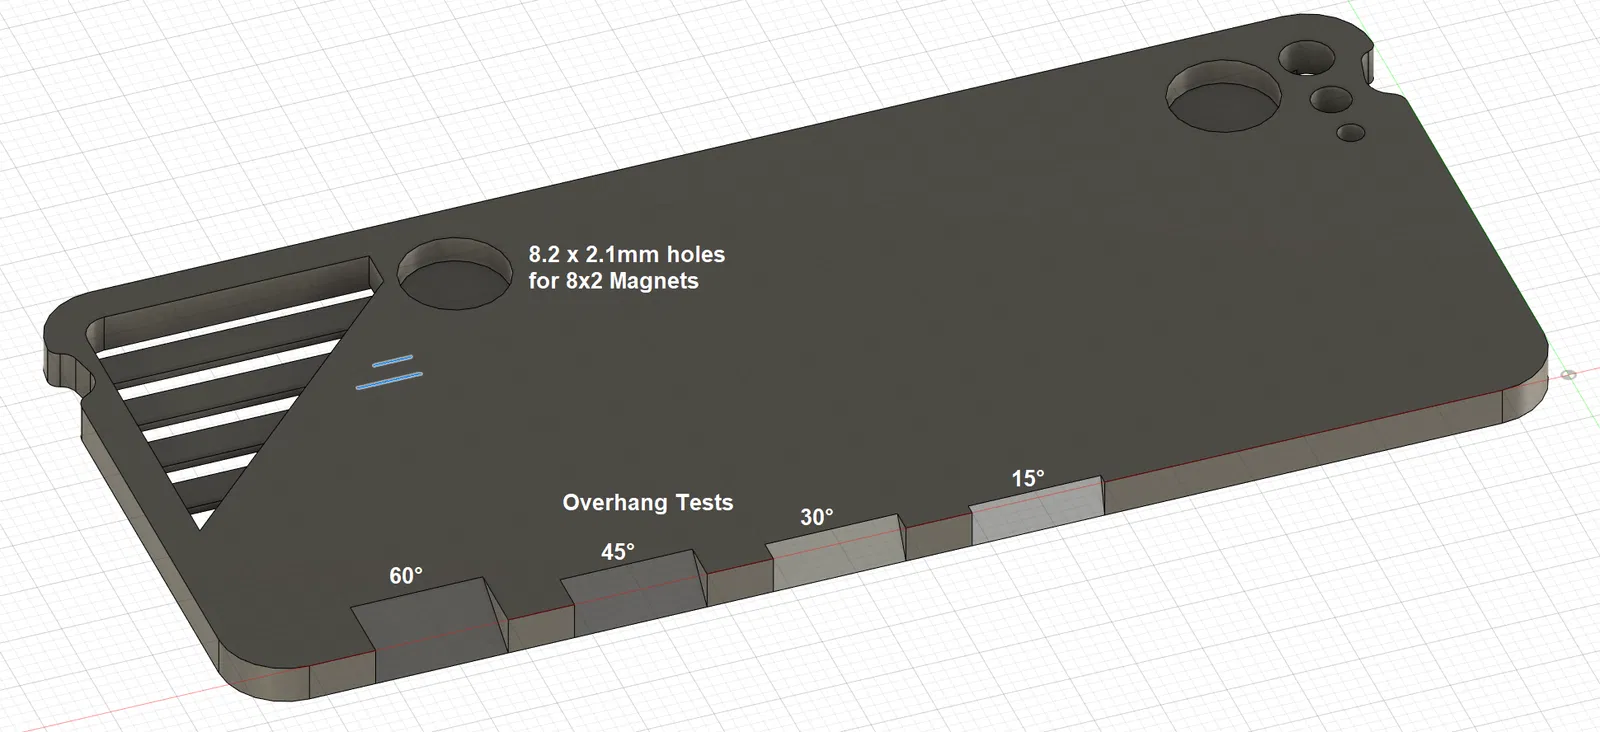This screenshot has height=732, width=1600.
Task: Click the 'Overhang Tests' label
Action: (648, 502)
